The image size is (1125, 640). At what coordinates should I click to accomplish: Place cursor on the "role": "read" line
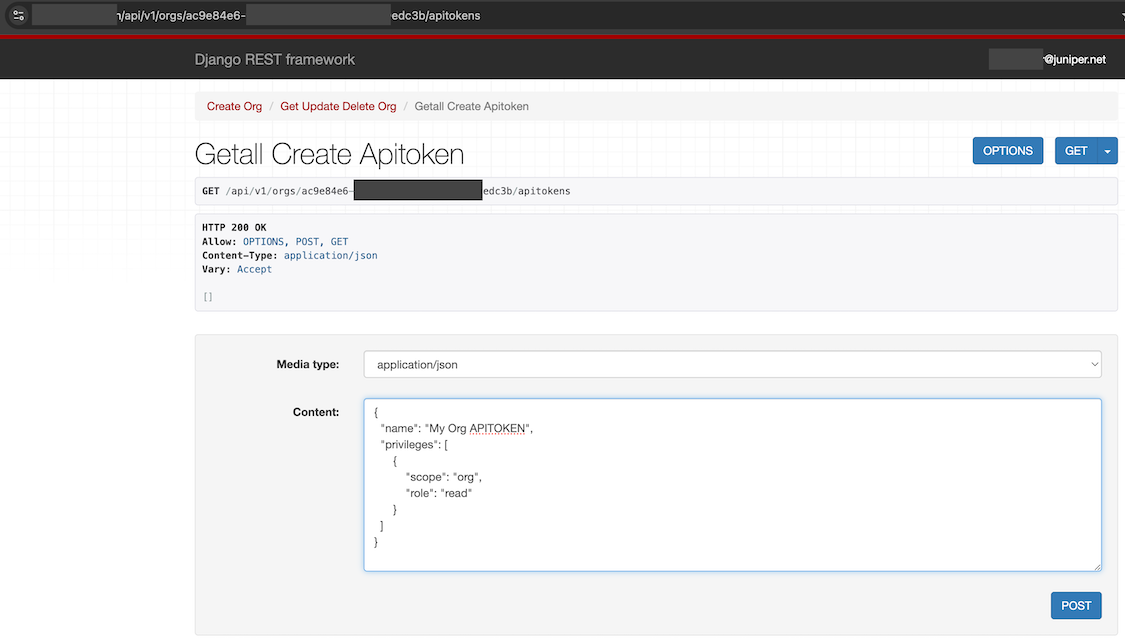(438, 493)
